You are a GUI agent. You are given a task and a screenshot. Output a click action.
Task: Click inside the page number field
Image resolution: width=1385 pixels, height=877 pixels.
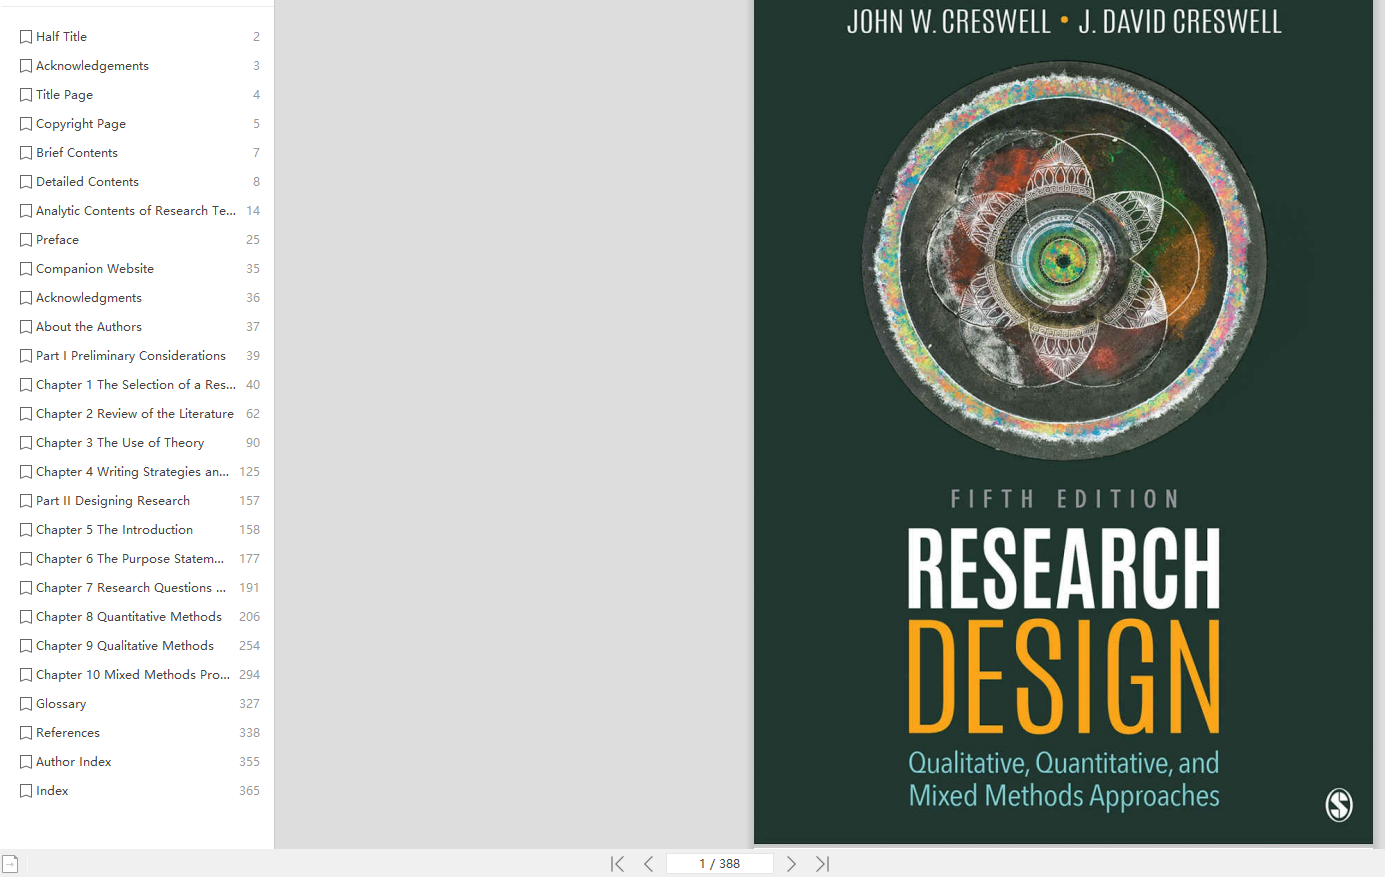pos(719,862)
